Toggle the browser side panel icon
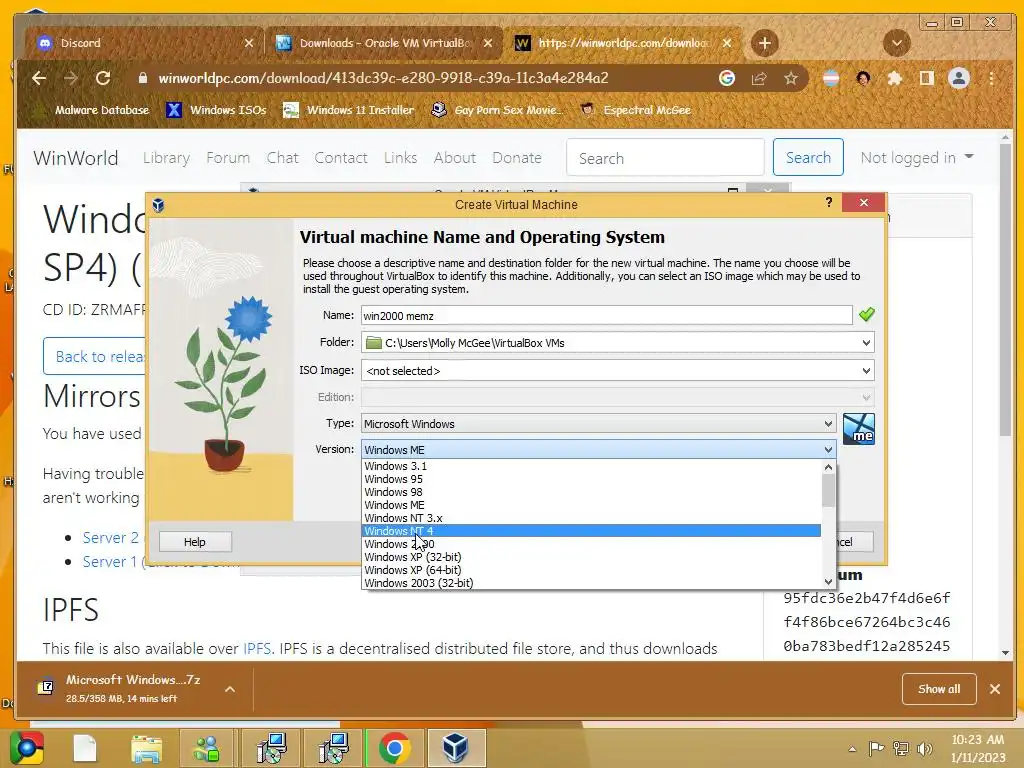 (926, 78)
